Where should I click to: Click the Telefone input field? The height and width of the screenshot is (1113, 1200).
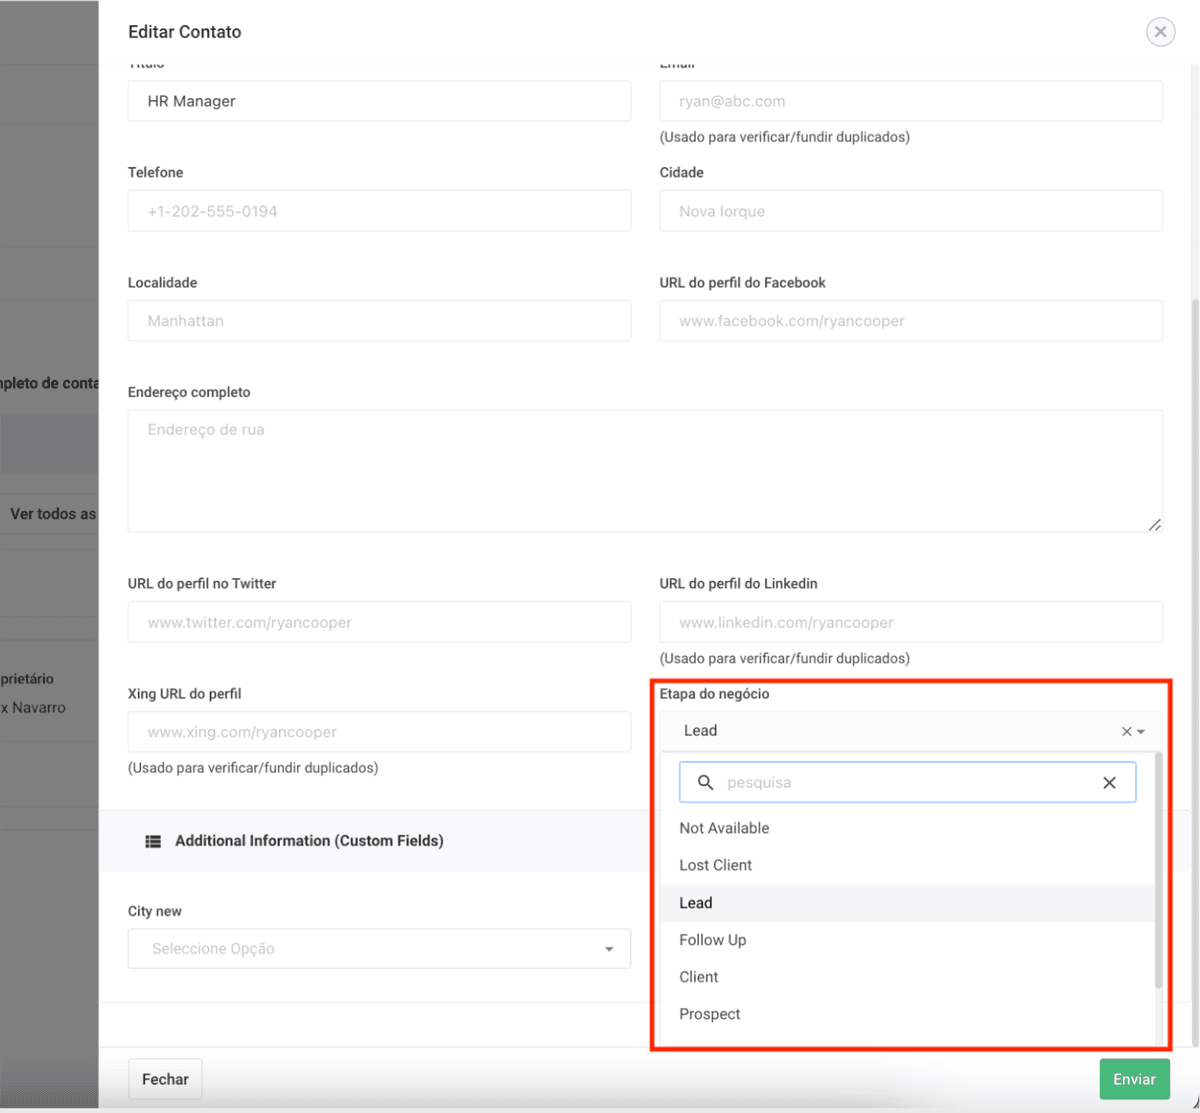pyautogui.click(x=379, y=211)
